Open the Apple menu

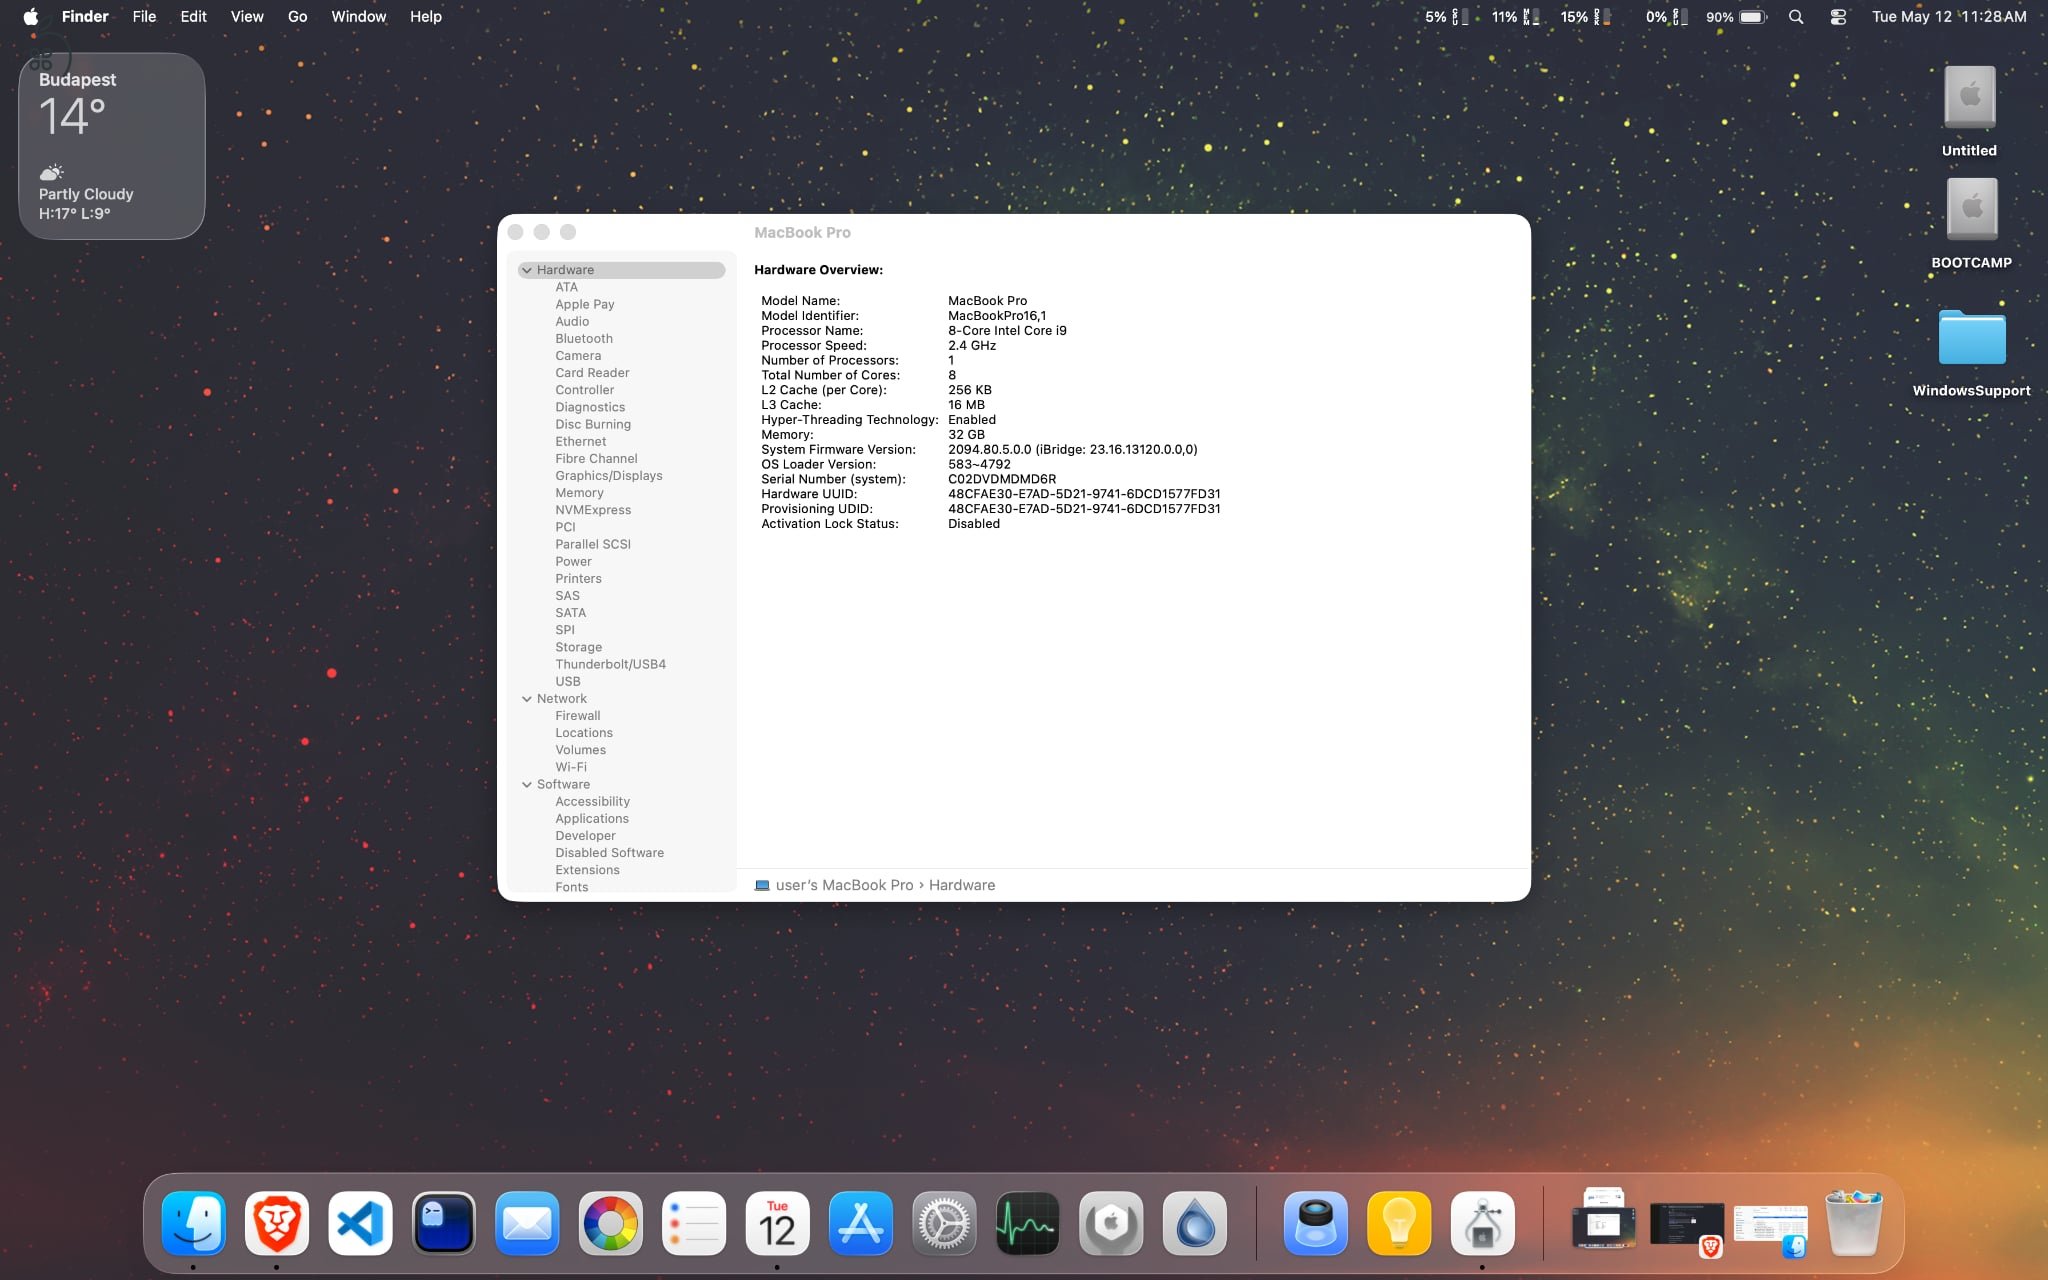(31, 16)
